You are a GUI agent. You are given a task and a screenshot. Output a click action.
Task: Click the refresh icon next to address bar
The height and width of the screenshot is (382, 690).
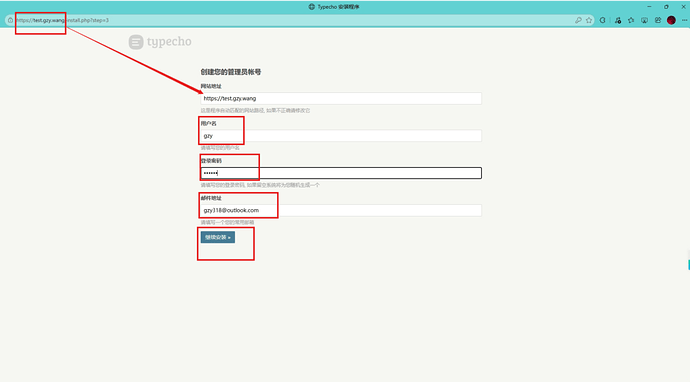click(602, 20)
